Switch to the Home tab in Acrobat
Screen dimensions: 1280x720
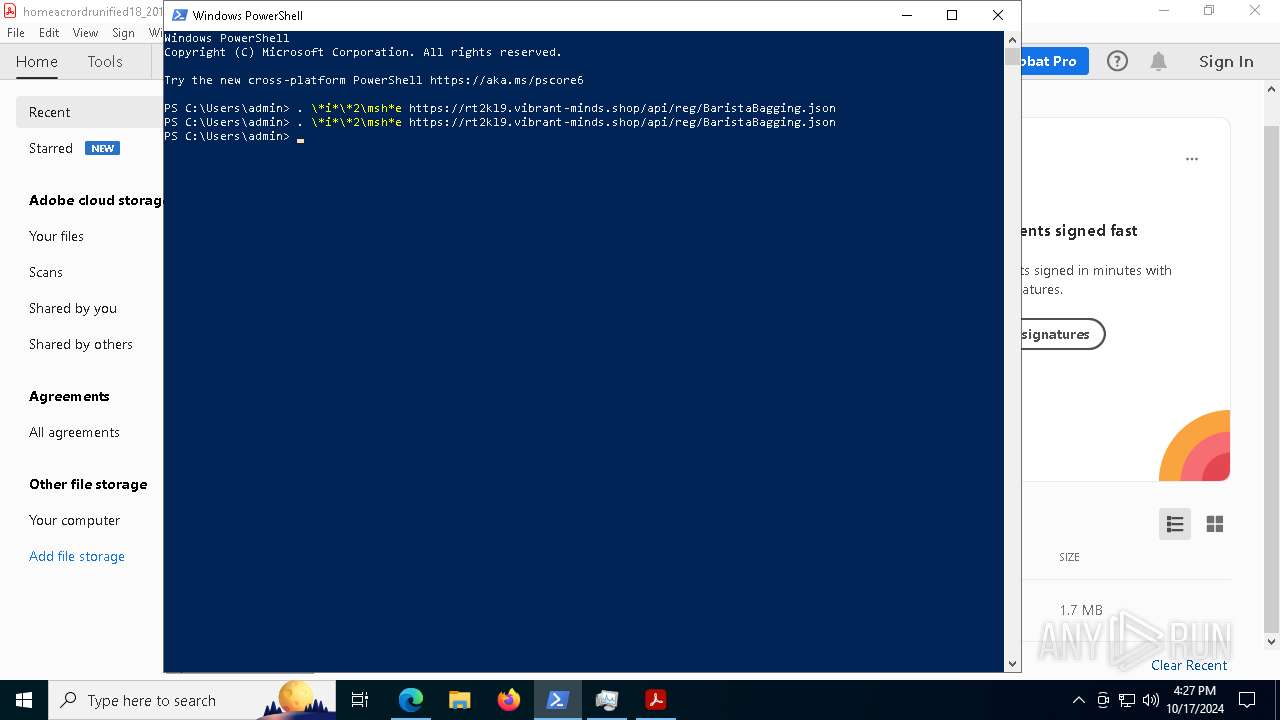point(37,61)
